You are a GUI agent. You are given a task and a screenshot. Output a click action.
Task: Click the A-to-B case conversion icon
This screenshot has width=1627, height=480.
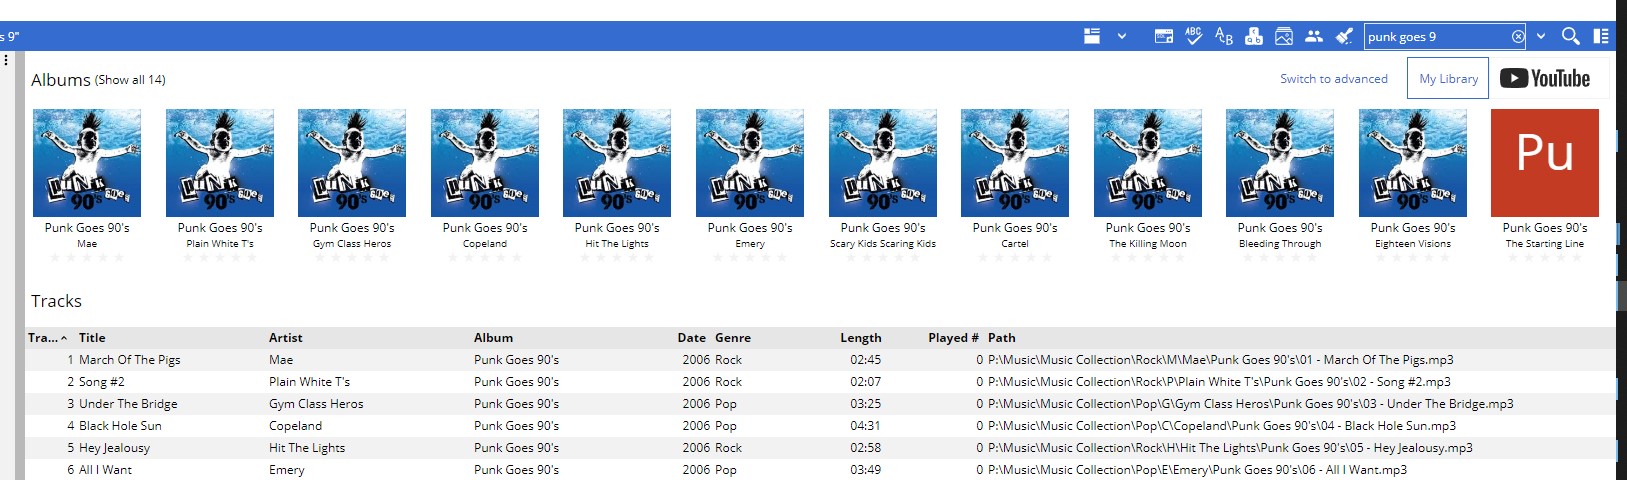(1224, 36)
